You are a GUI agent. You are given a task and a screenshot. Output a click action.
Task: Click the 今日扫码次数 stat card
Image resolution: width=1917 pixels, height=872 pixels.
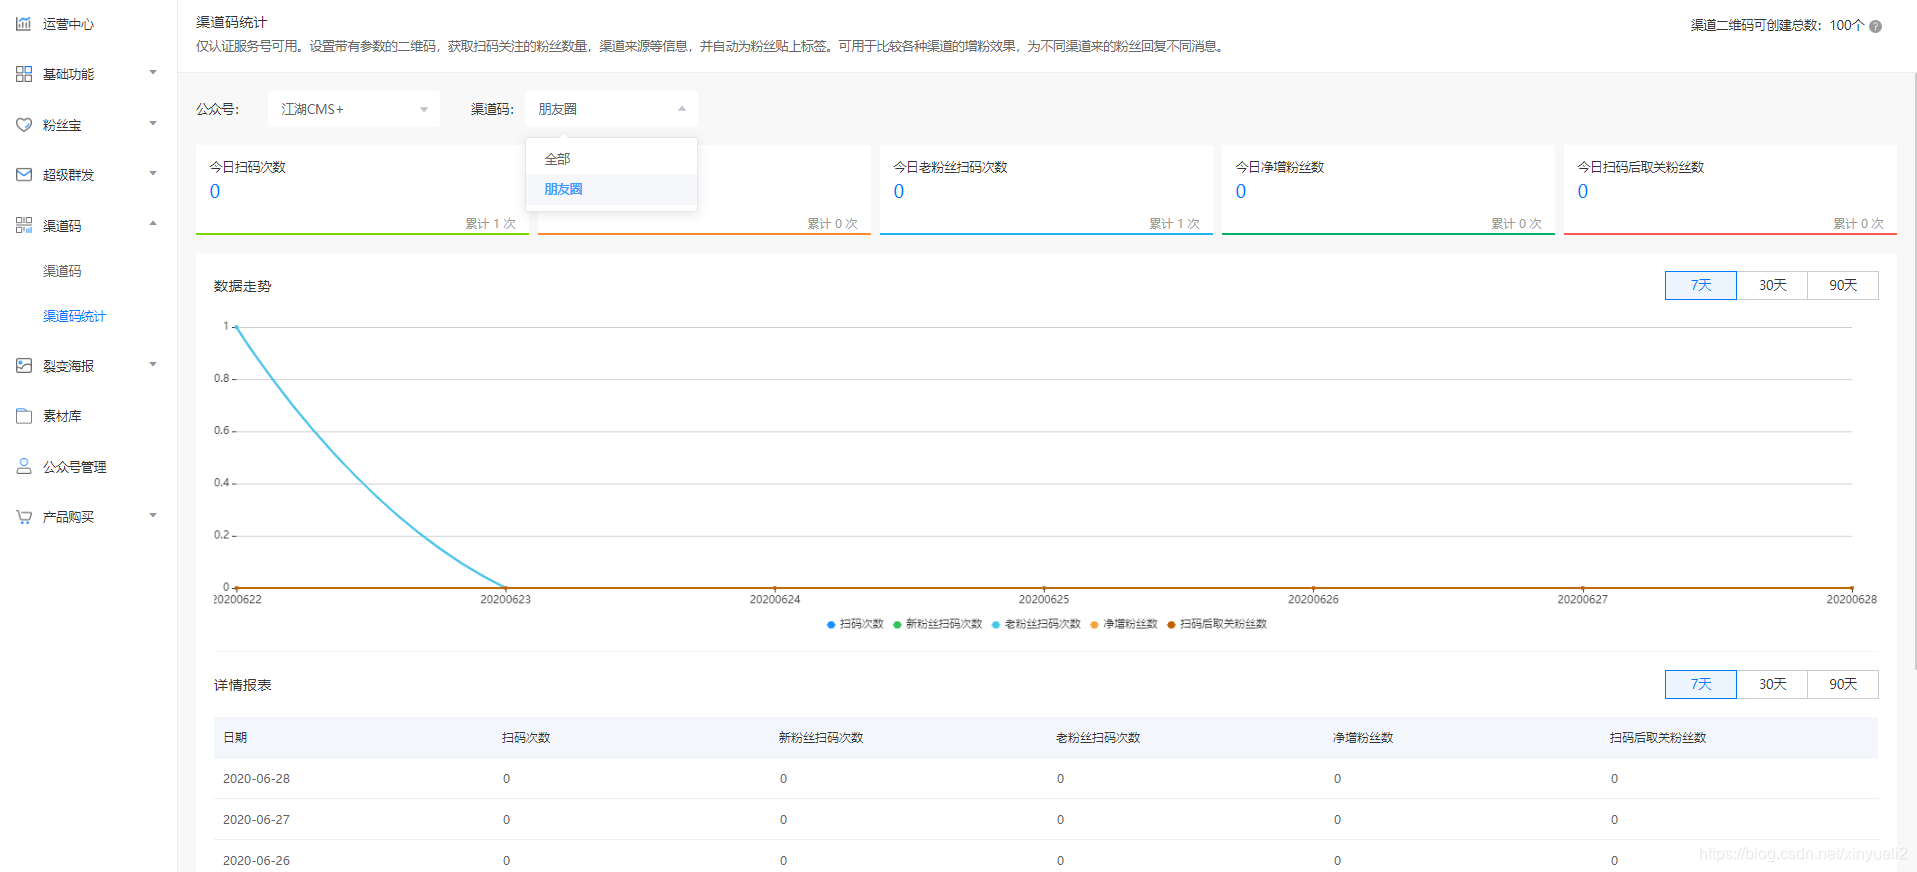point(362,190)
